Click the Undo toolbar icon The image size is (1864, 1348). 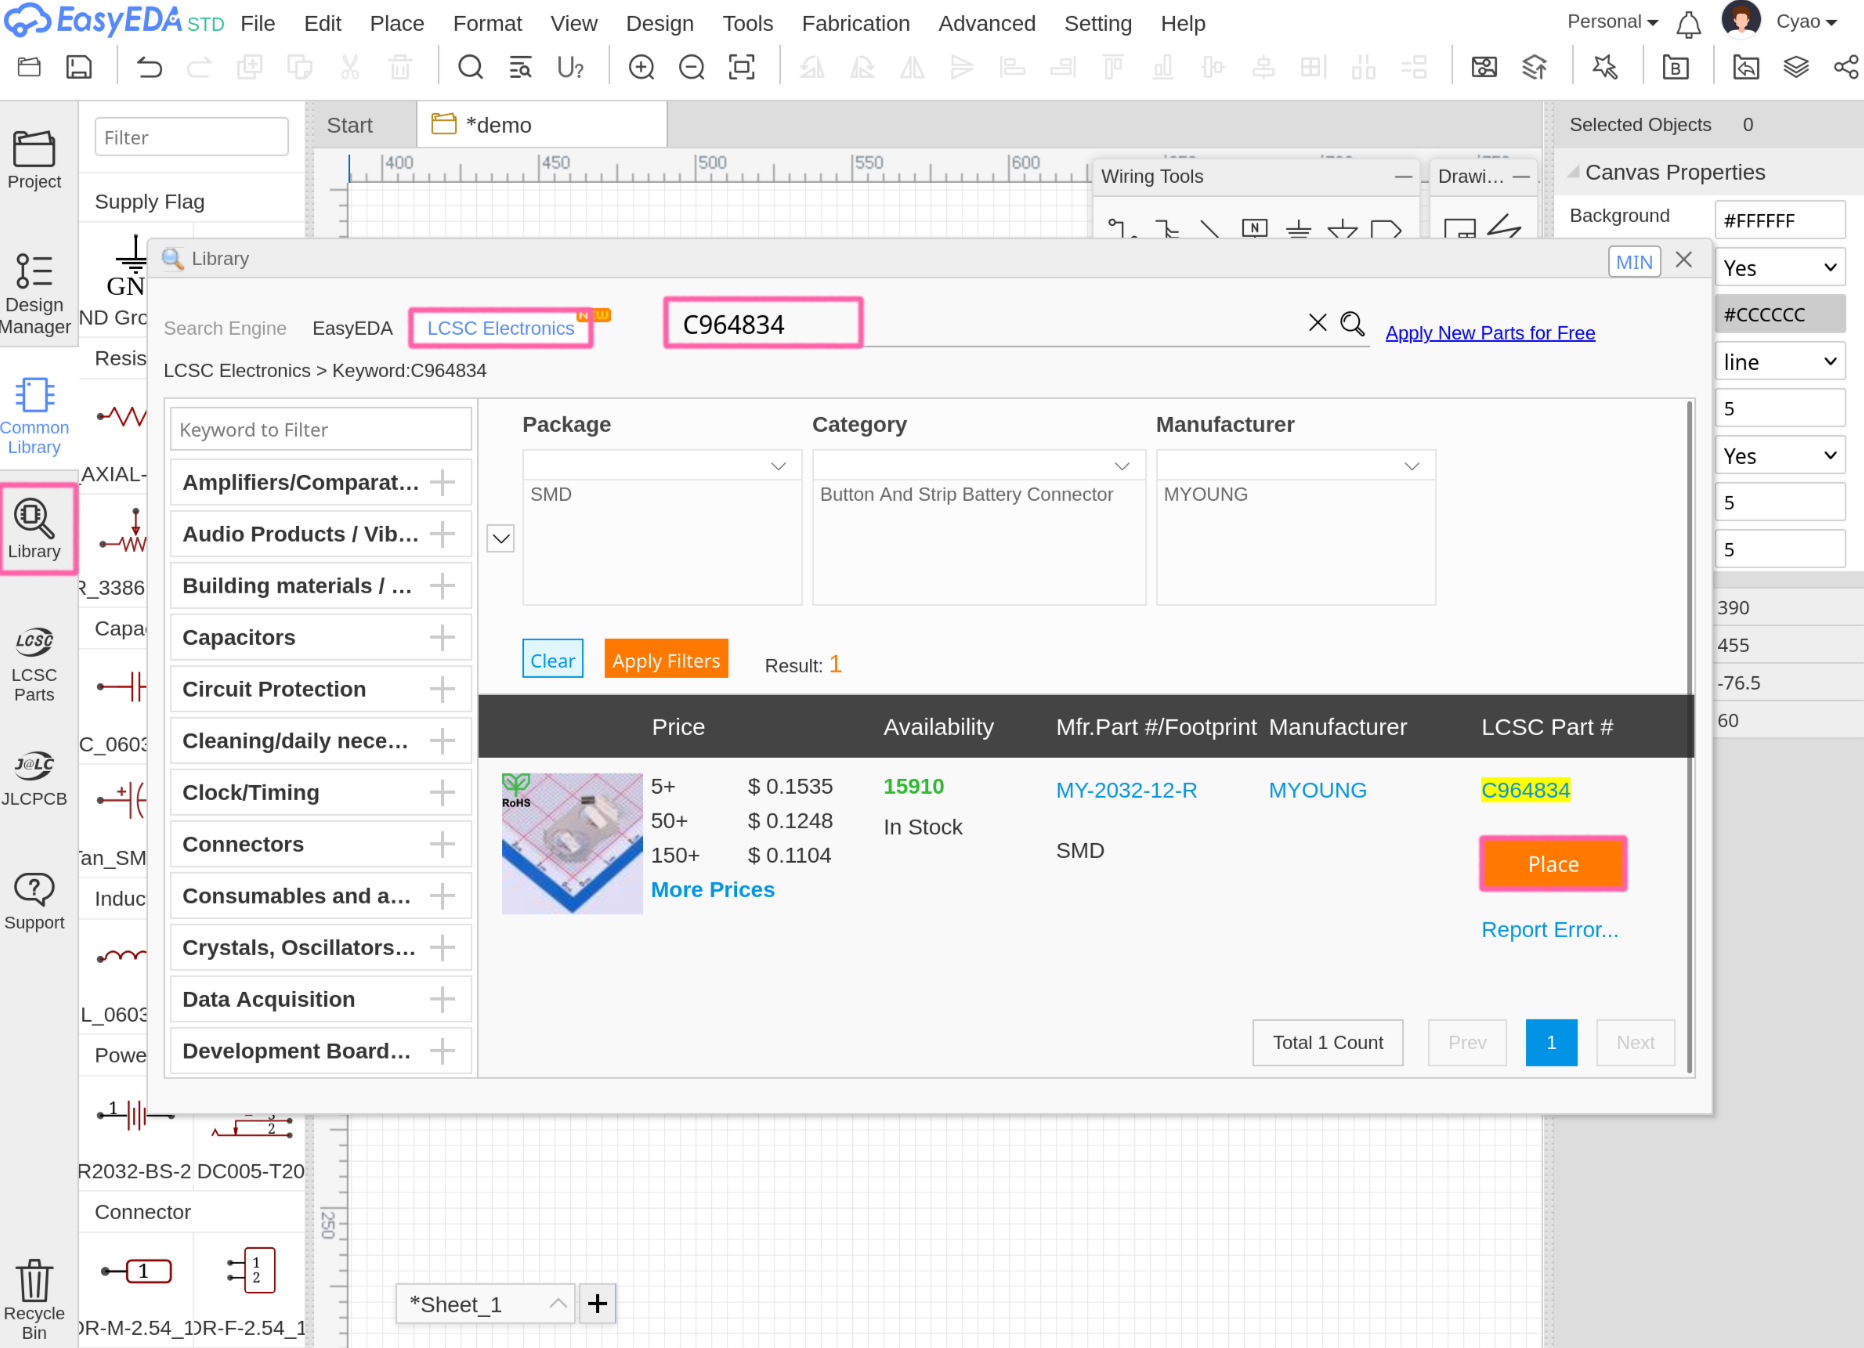[x=149, y=67]
